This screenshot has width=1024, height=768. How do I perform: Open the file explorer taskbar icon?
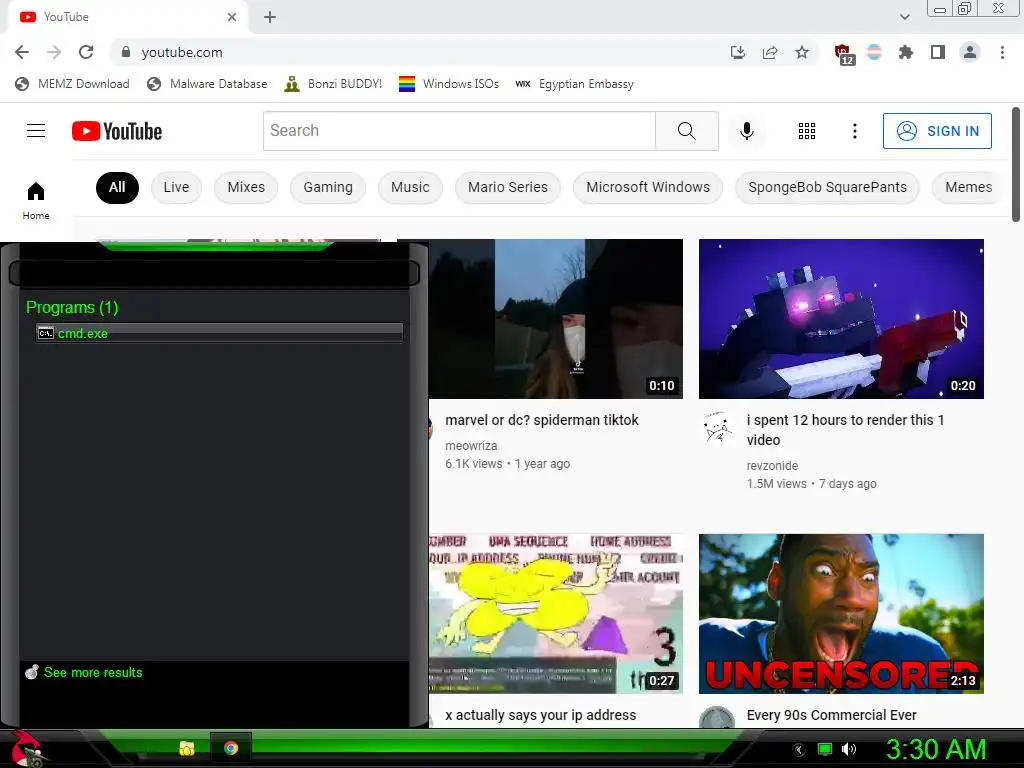[x=187, y=748]
